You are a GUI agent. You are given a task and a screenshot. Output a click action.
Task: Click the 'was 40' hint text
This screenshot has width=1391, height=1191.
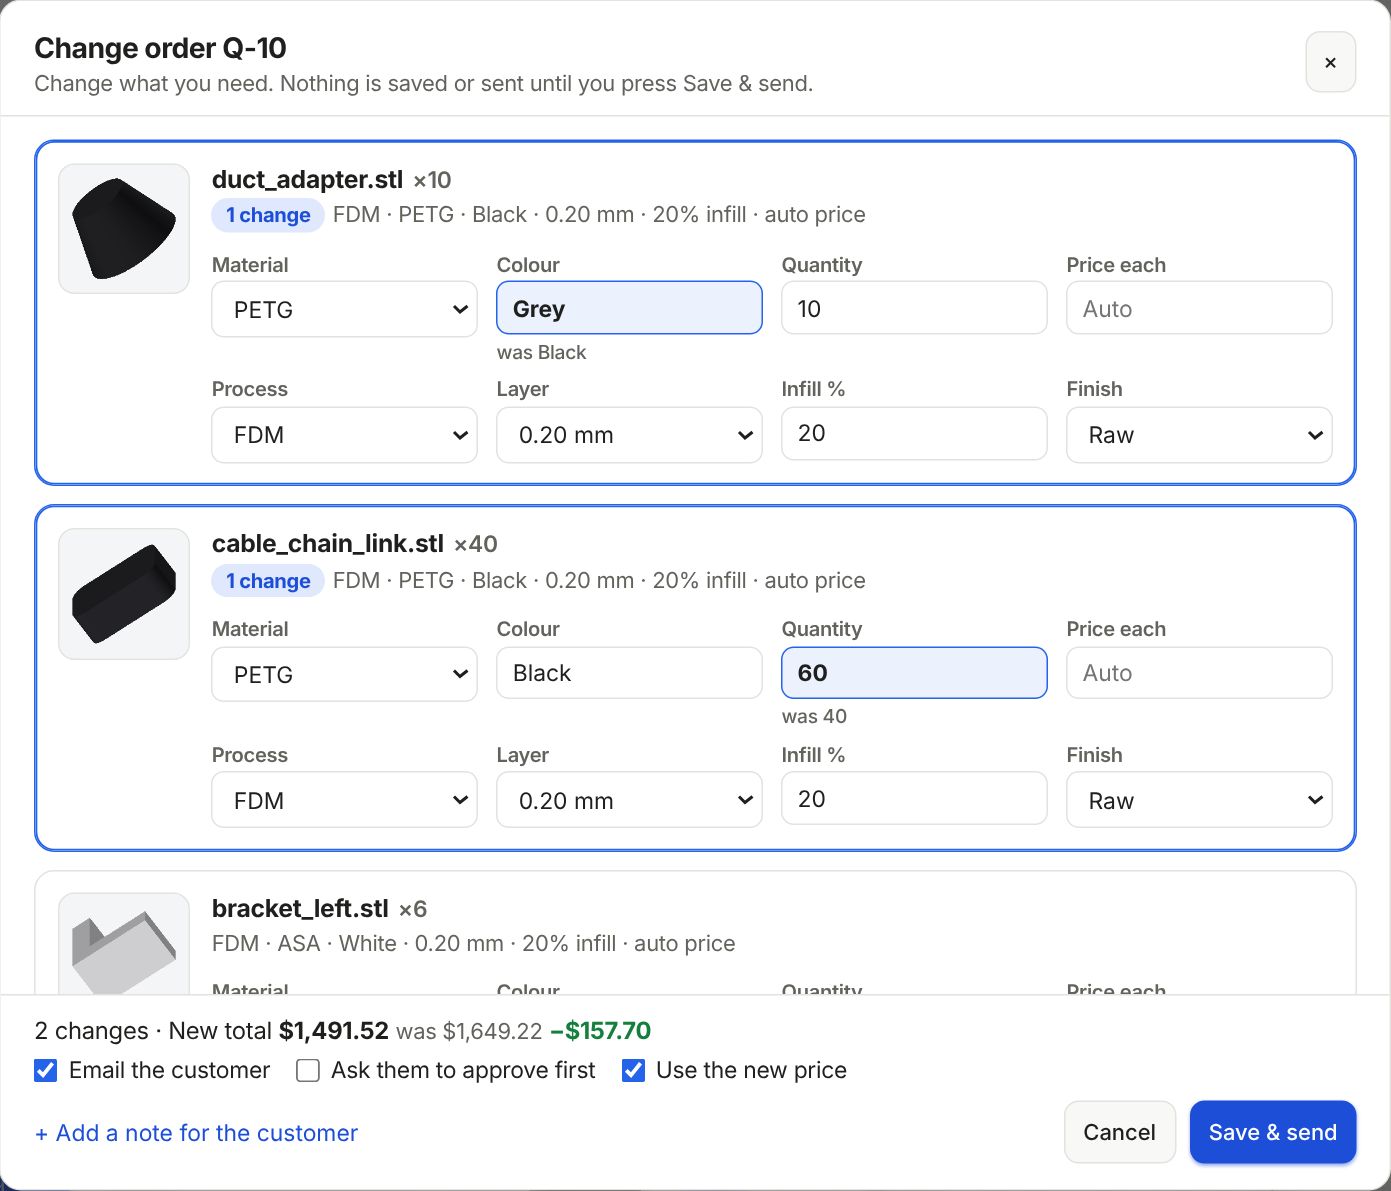pos(814,716)
